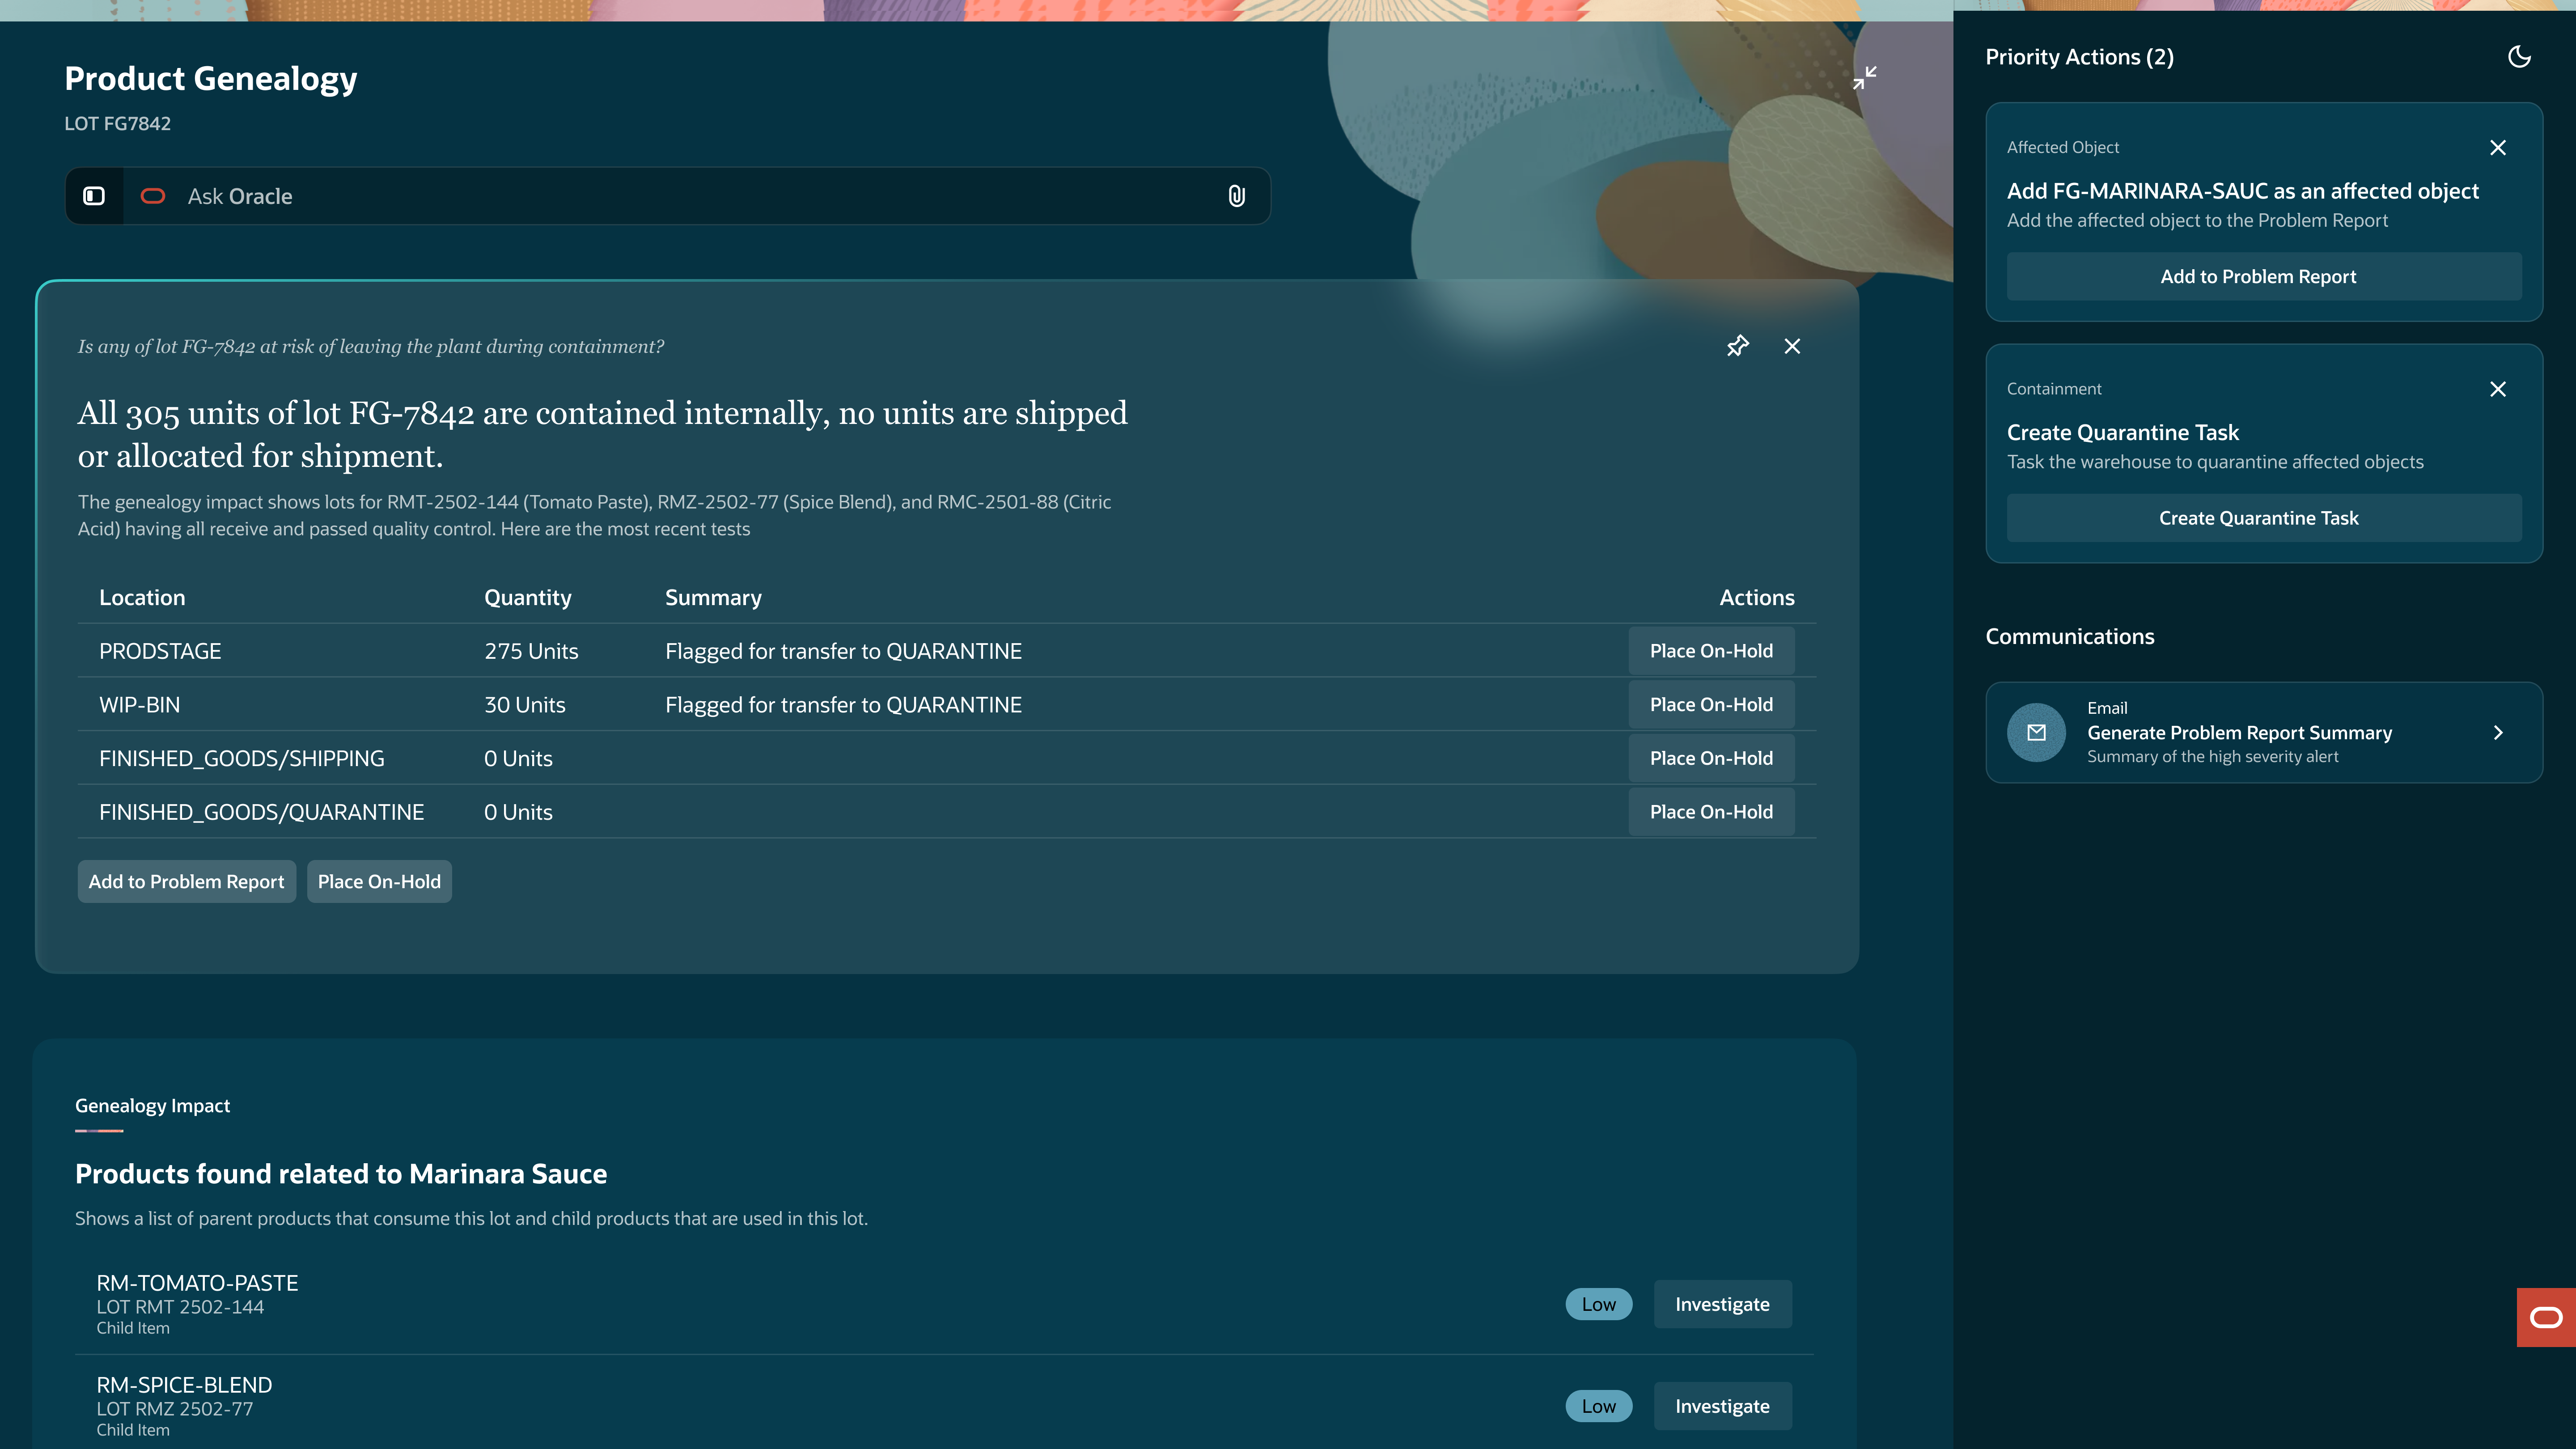Pin the lot FG-7842 answer card
2576x1449 pixels.
[1738, 346]
